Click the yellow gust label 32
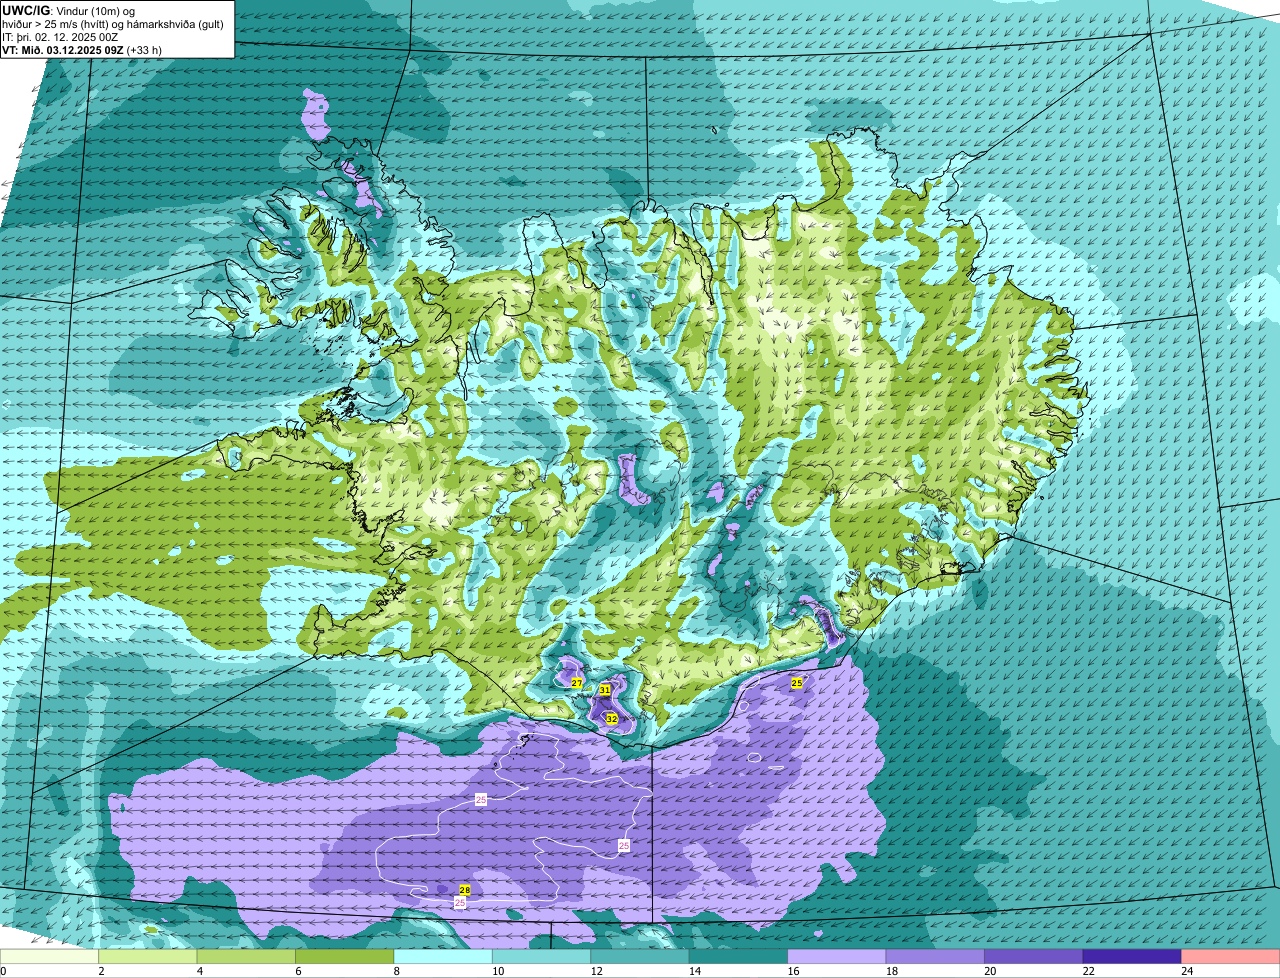This screenshot has height=978, width=1280. [611, 719]
